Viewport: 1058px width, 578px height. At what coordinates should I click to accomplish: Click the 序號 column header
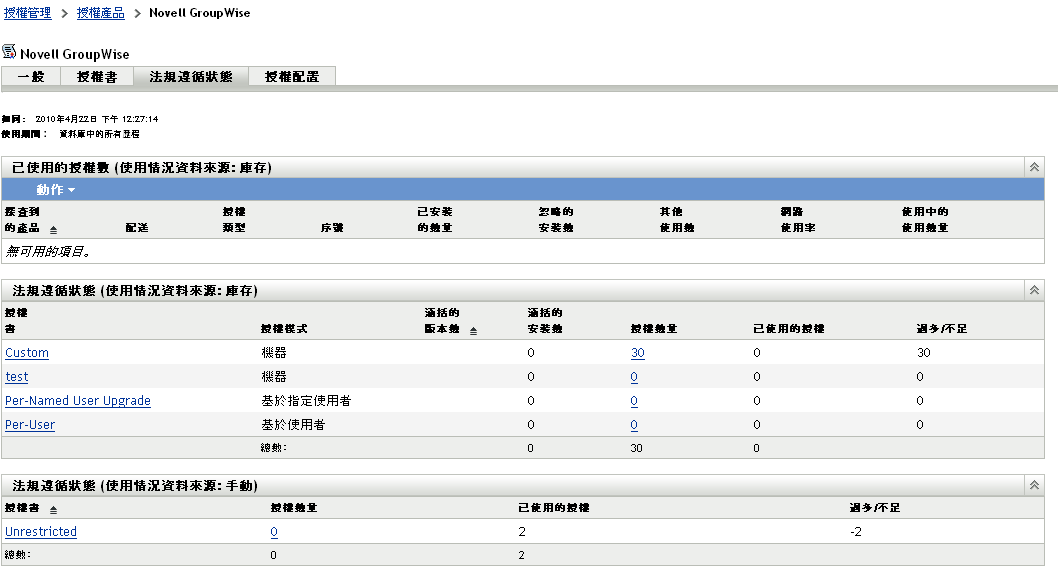click(332, 228)
